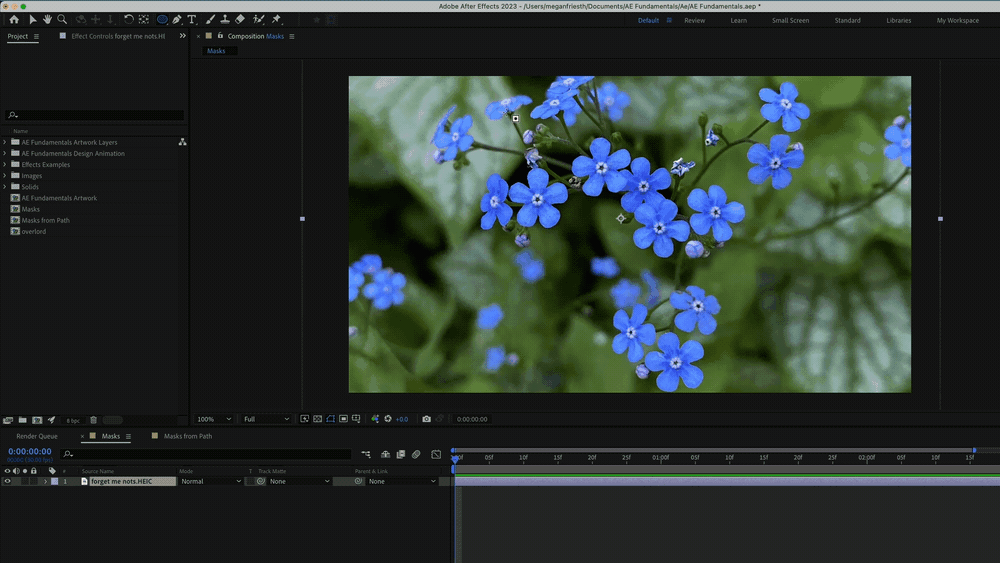Select the Clone Stamp tool
The width and height of the screenshot is (1000, 563).
click(225, 19)
